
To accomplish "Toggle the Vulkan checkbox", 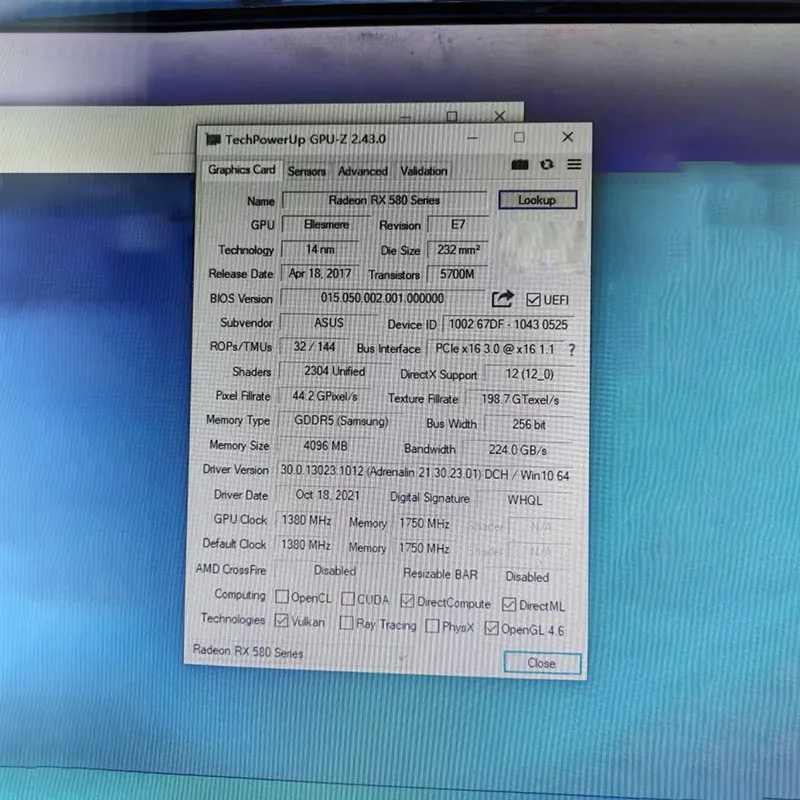I will [281, 620].
